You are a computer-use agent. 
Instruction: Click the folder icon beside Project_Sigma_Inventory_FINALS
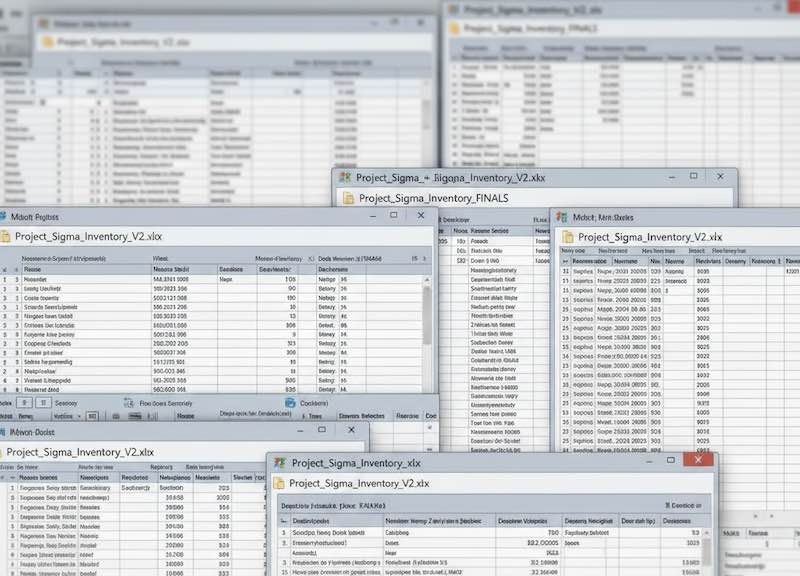pos(348,199)
